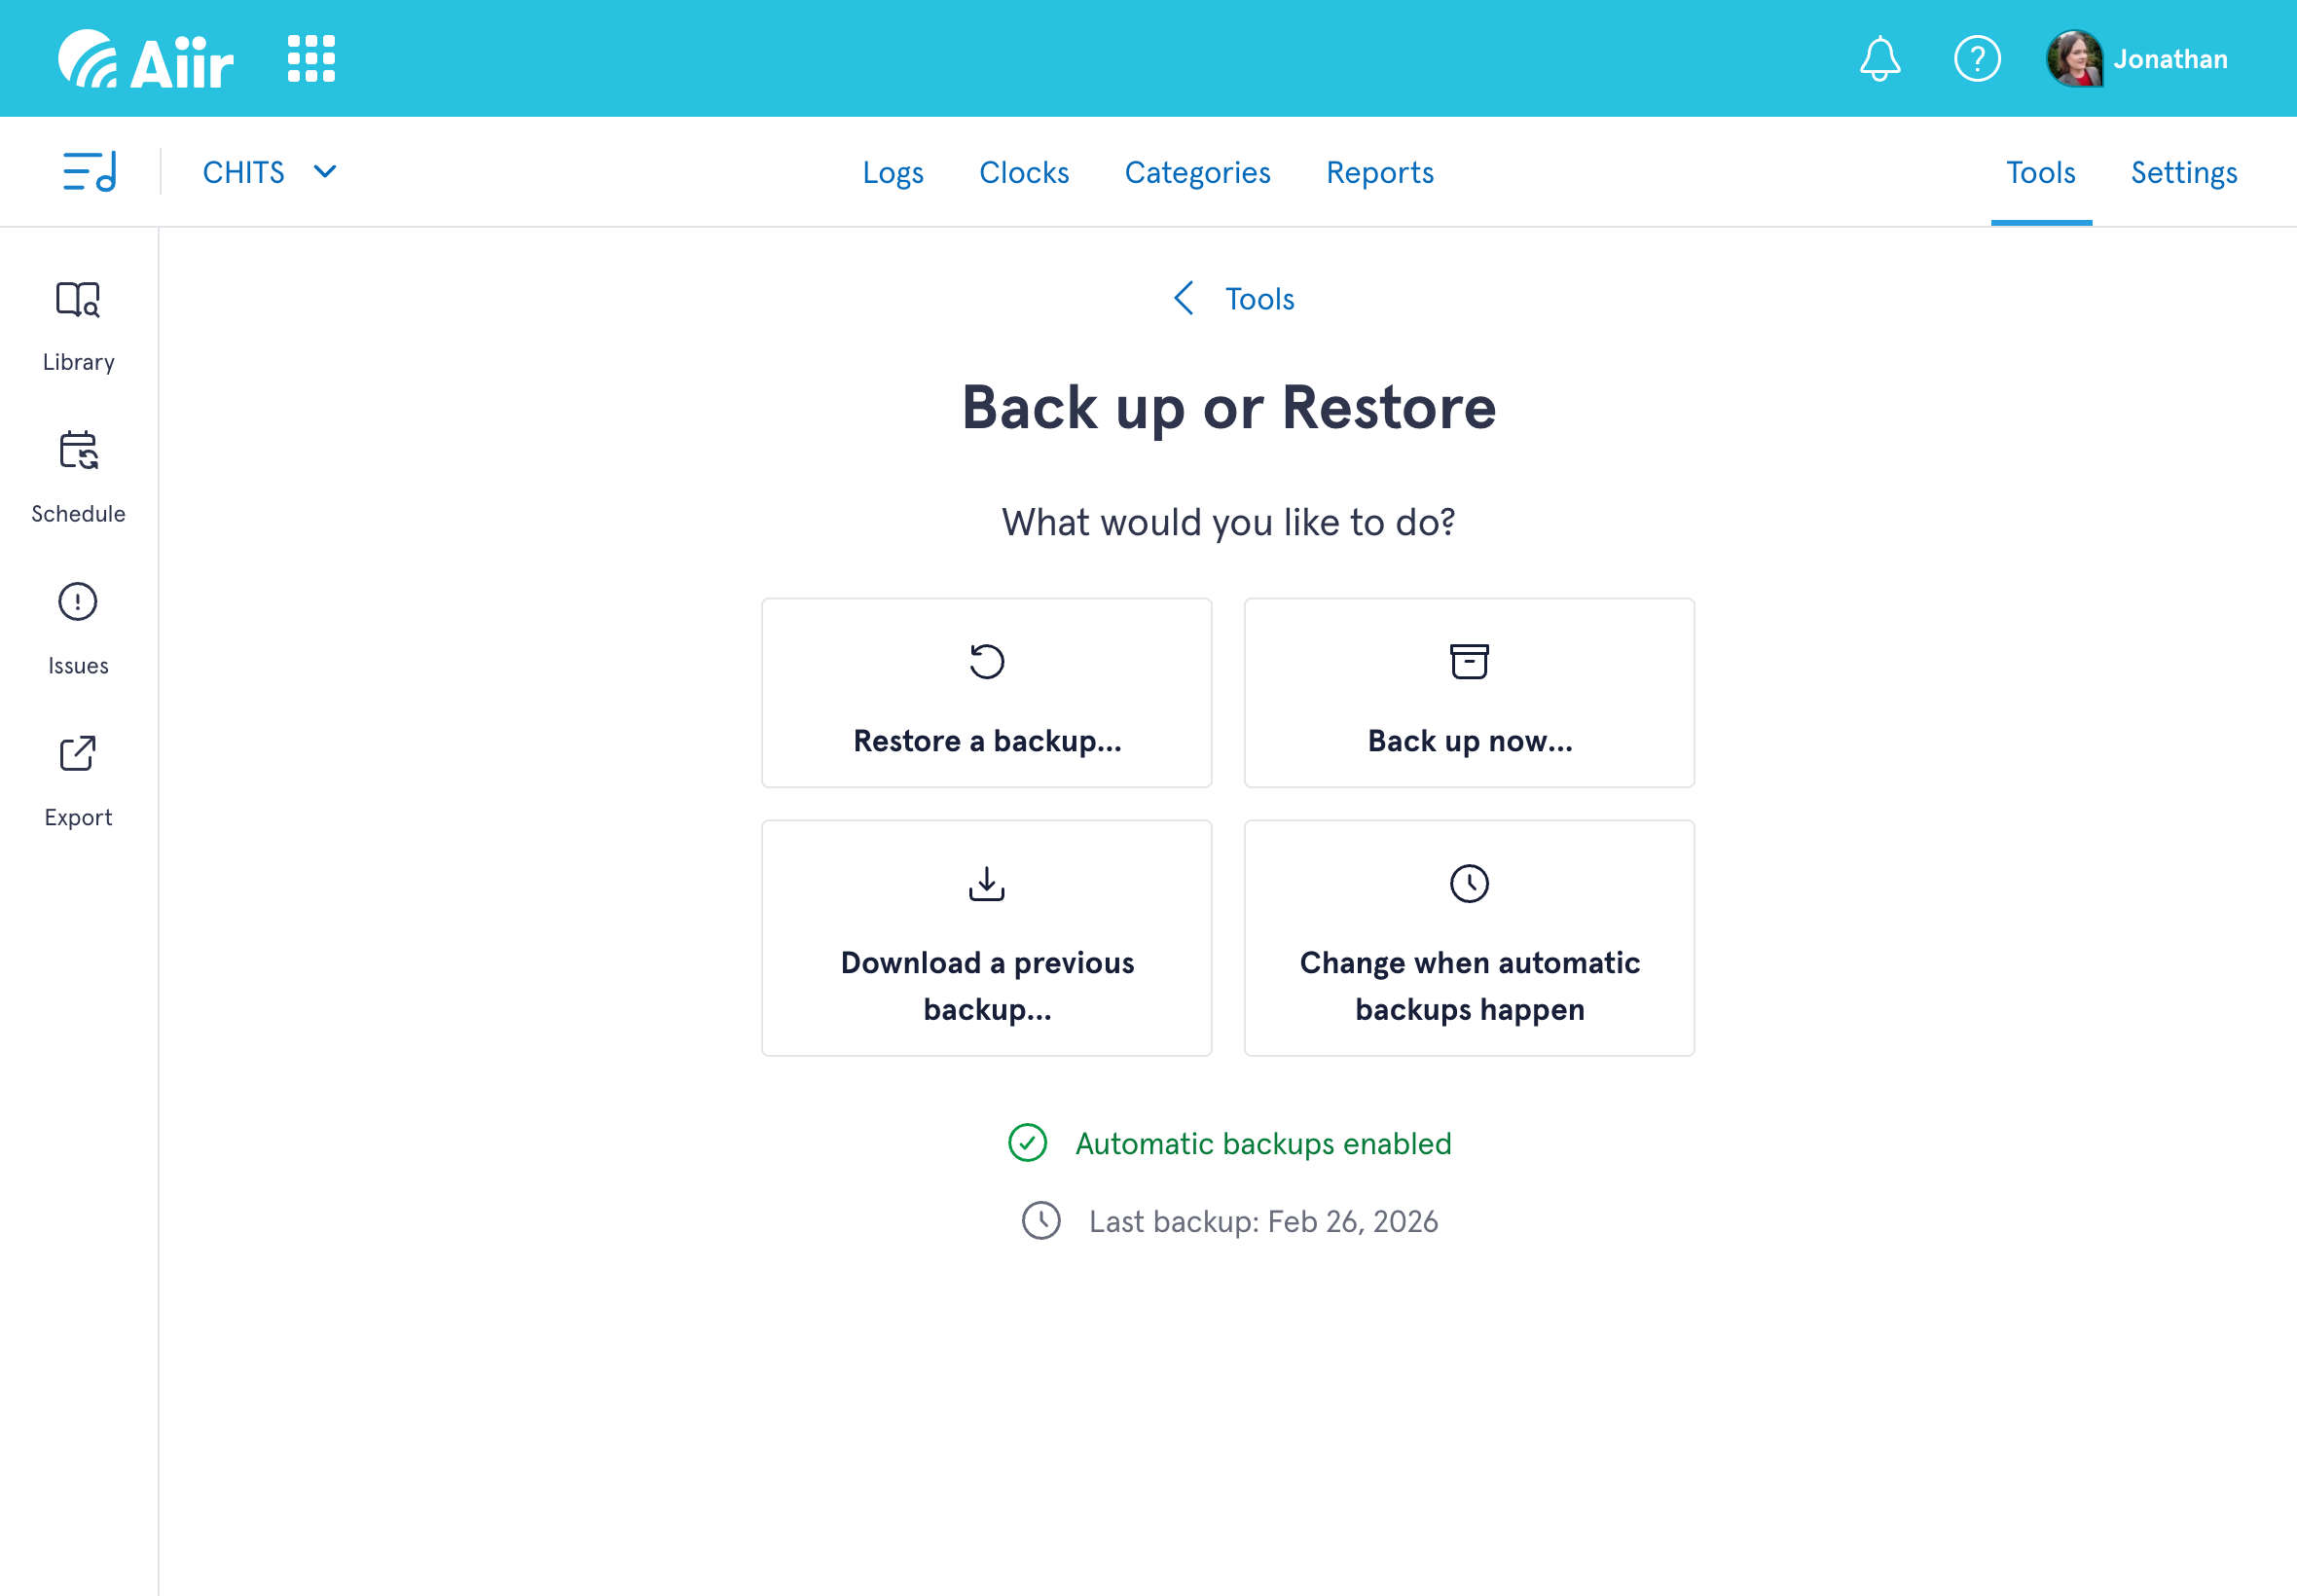The image size is (2297, 1596).
Task: Select Change when automatic backups happen
Action: (x=1468, y=938)
